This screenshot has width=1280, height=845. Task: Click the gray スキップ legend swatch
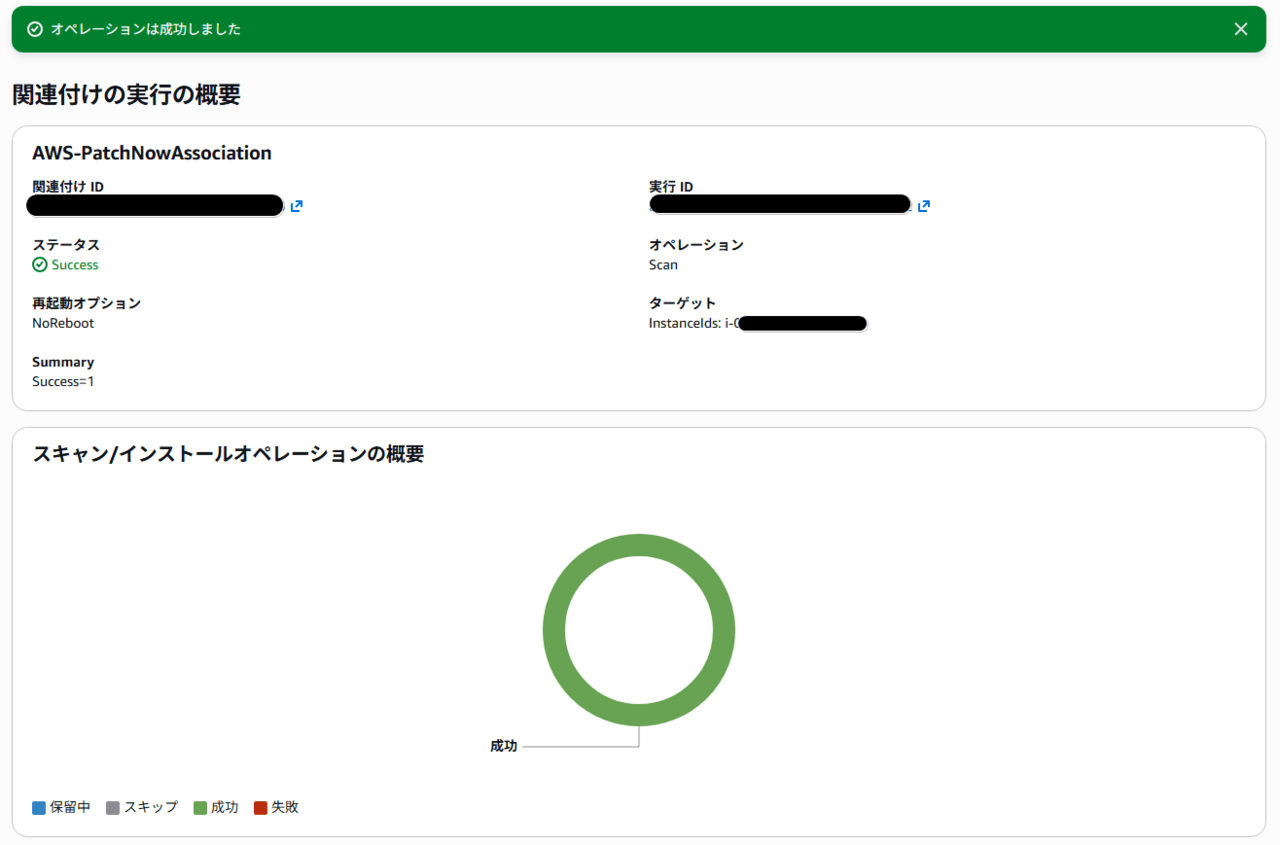pos(113,807)
